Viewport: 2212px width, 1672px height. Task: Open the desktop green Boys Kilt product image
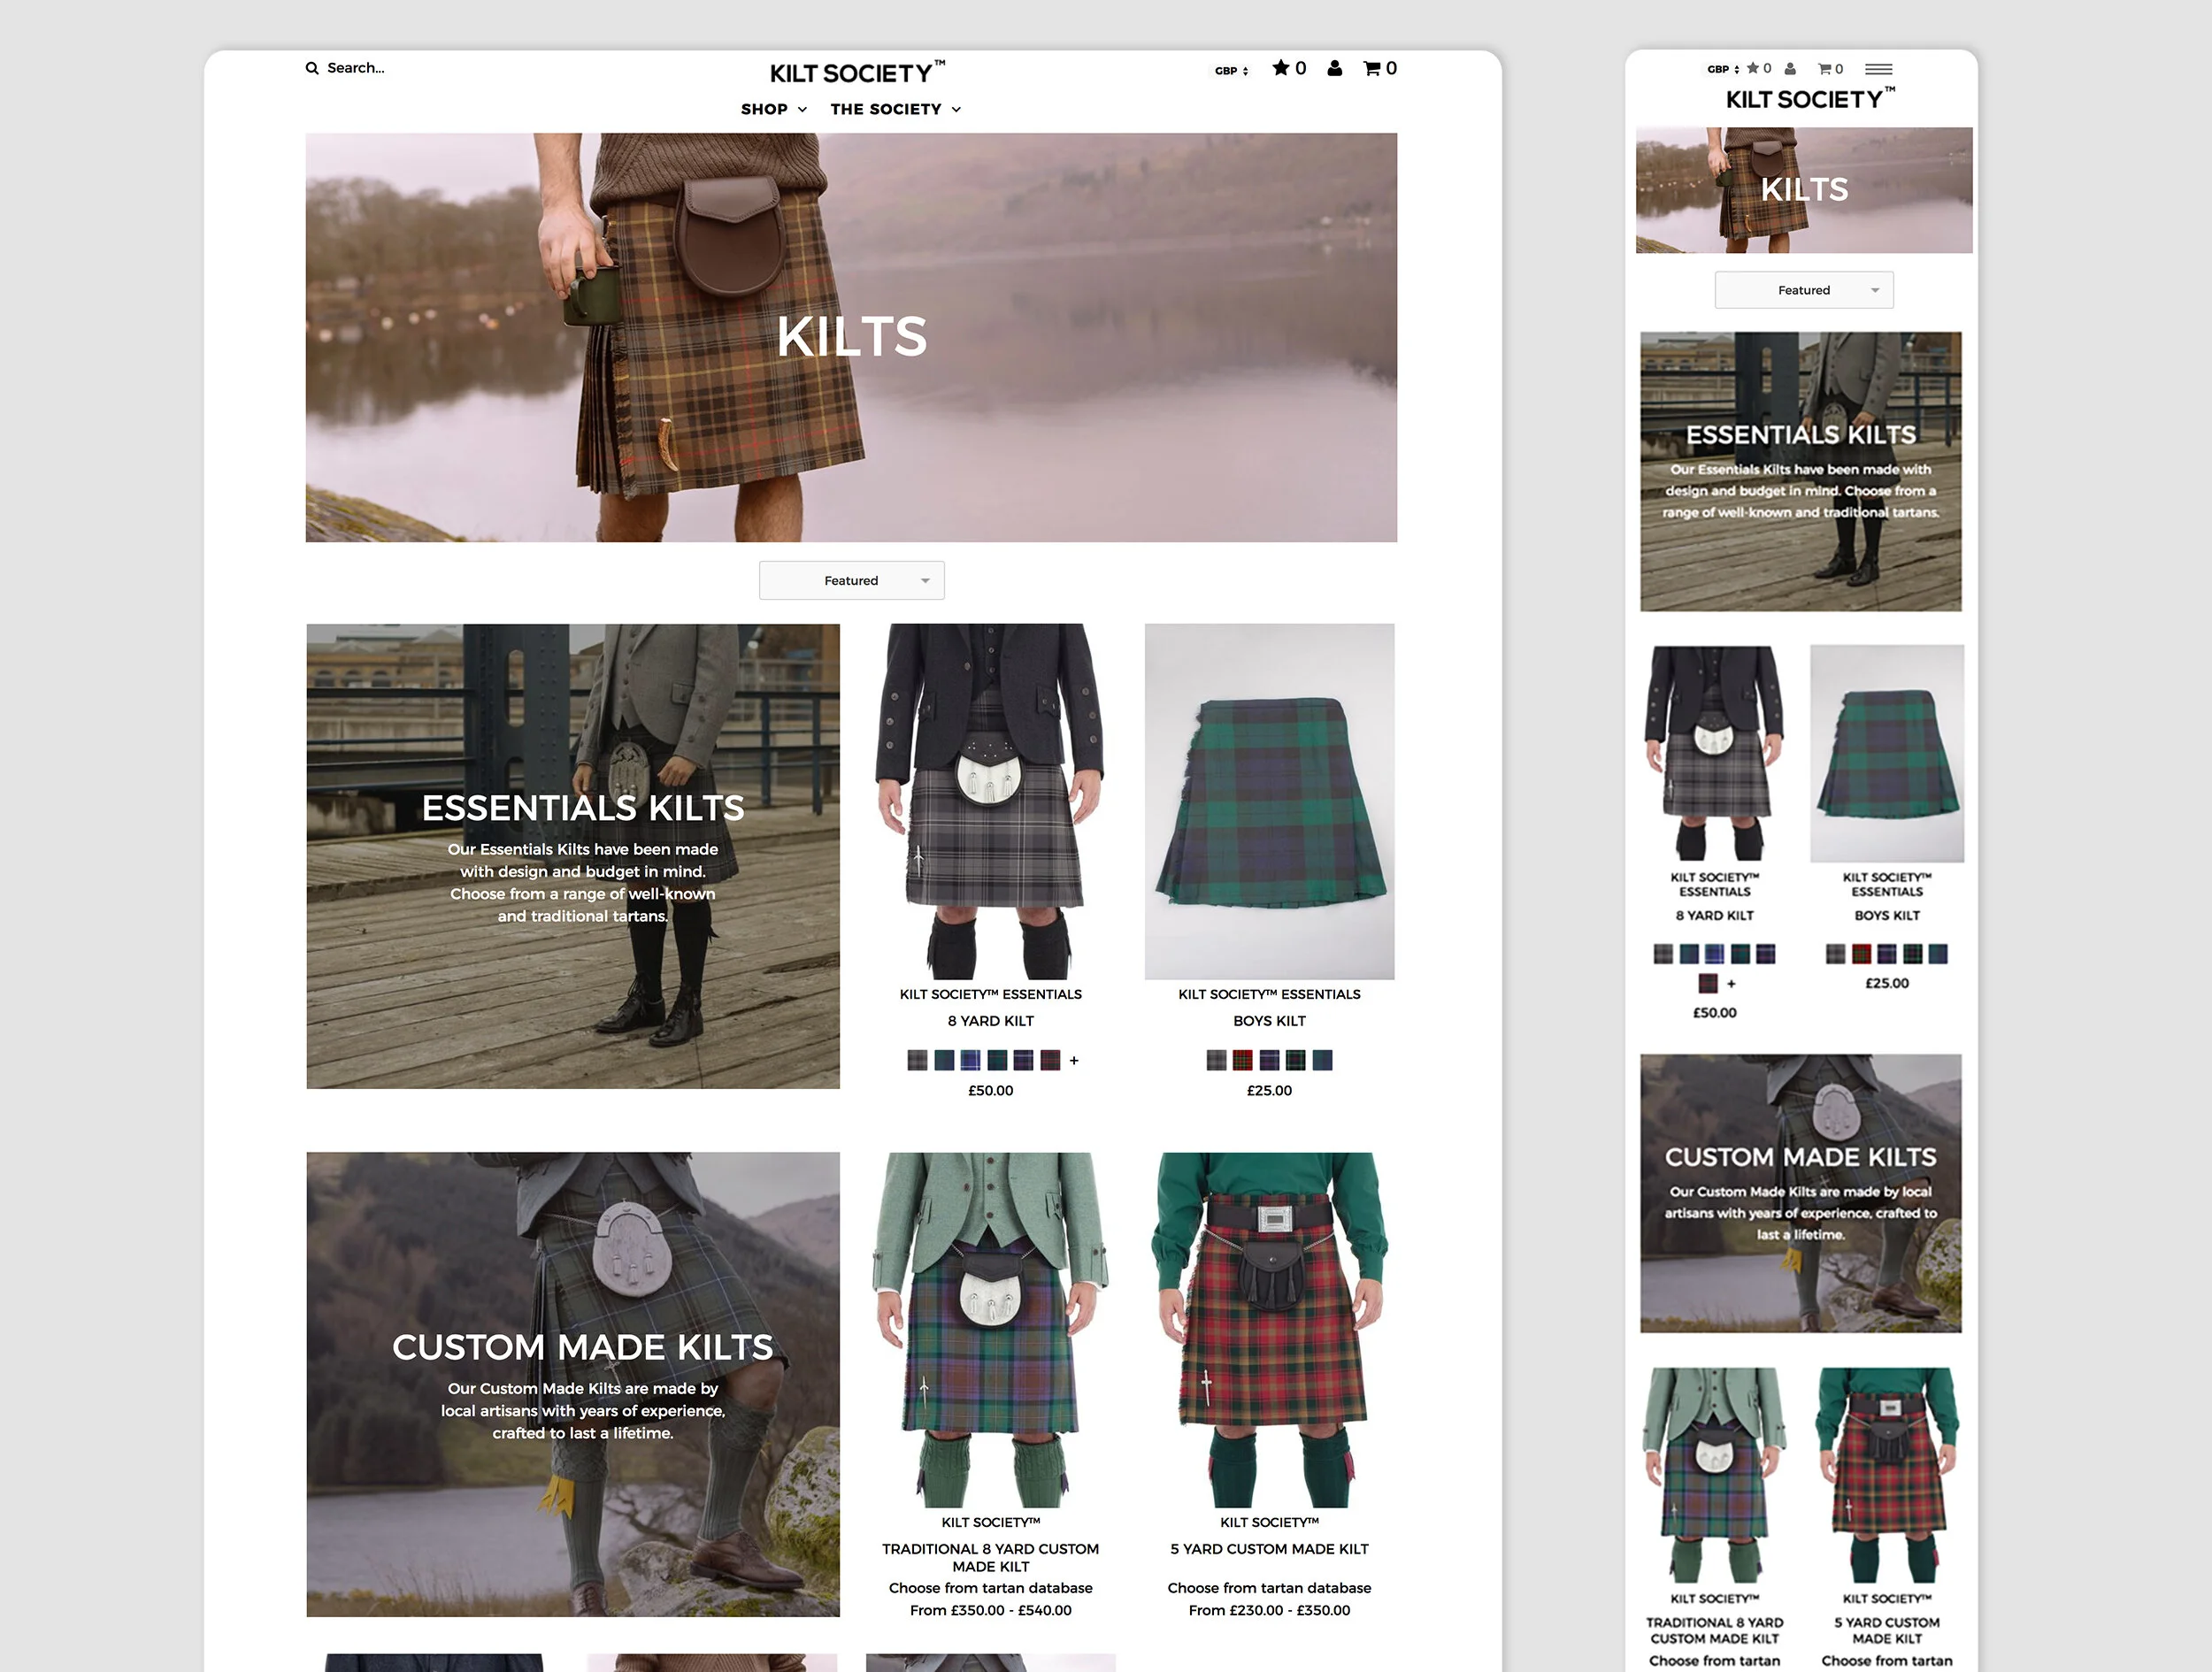click(x=1269, y=801)
